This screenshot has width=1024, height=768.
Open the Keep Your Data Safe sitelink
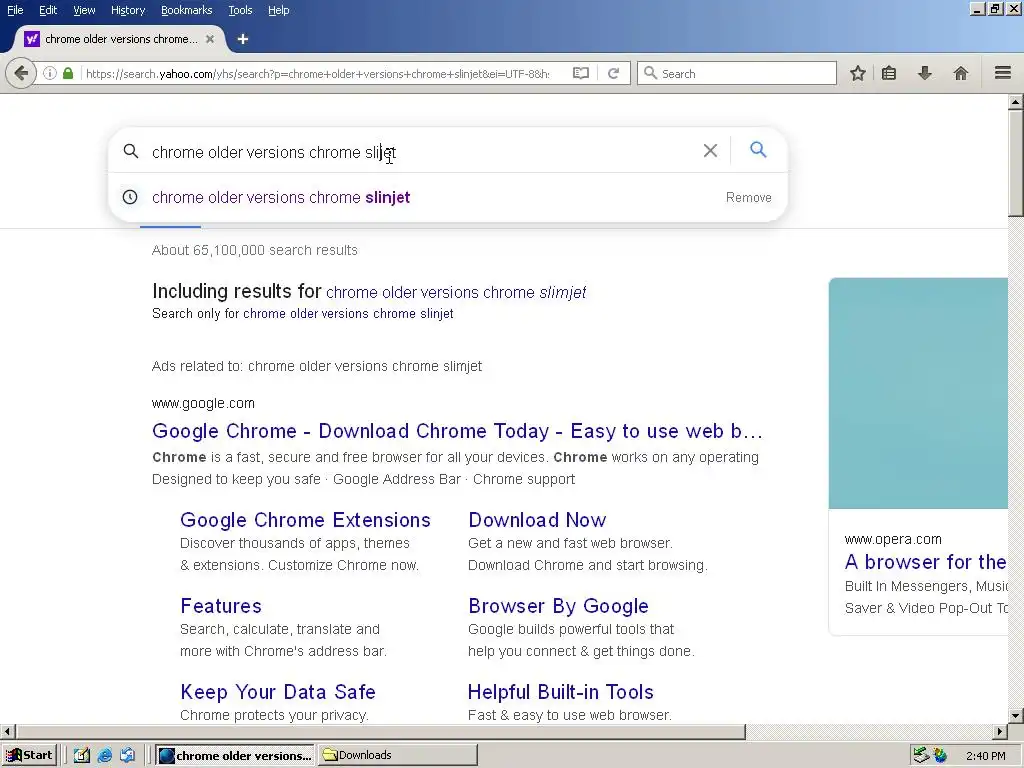pos(278,692)
